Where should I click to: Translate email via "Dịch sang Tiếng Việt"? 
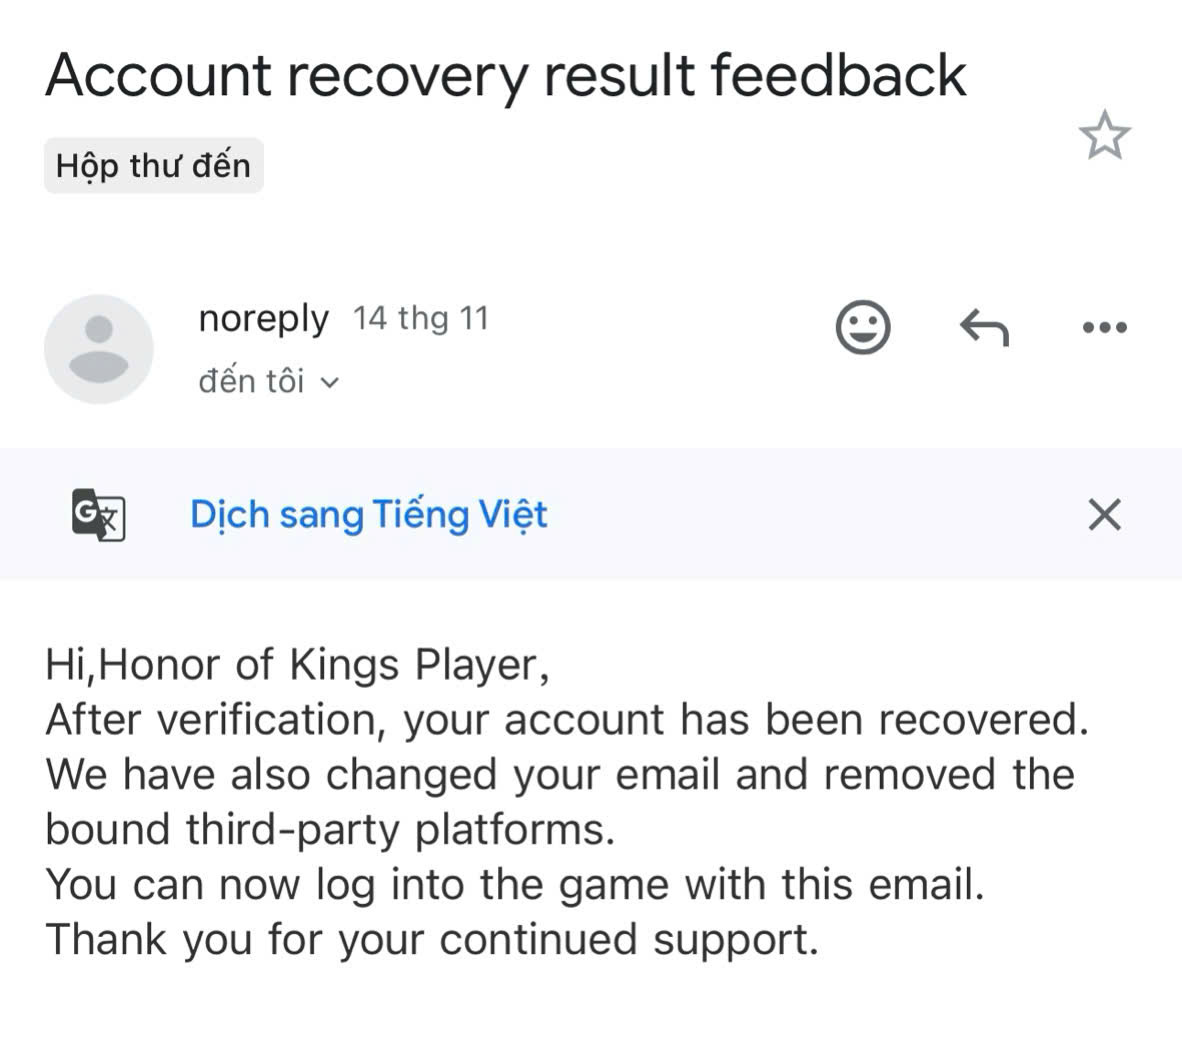(x=368, y=514)
